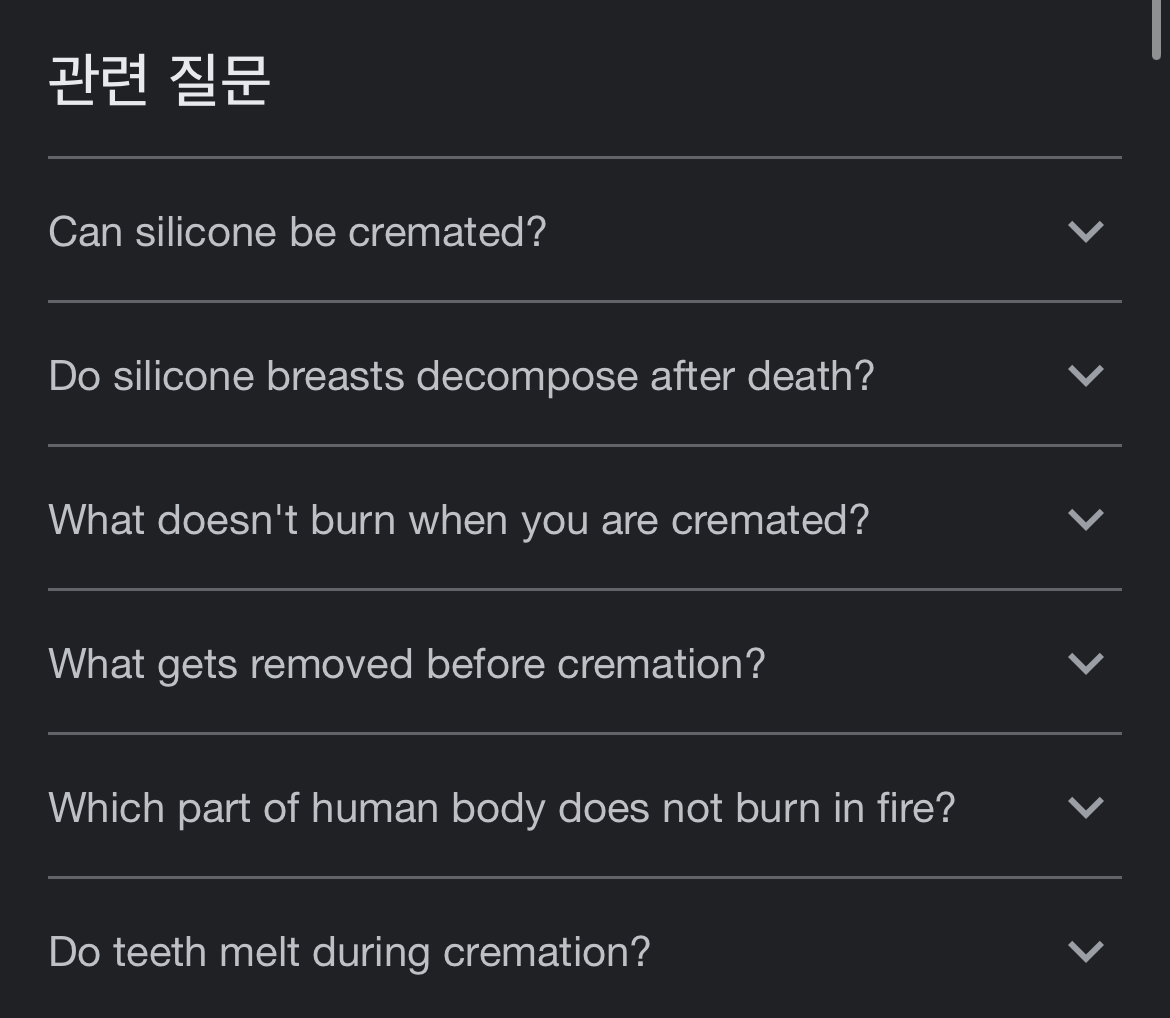Click the "What doesn't burn when you are cremated?" text
The image size is (1170, 1018).
(x=459, y=520)
